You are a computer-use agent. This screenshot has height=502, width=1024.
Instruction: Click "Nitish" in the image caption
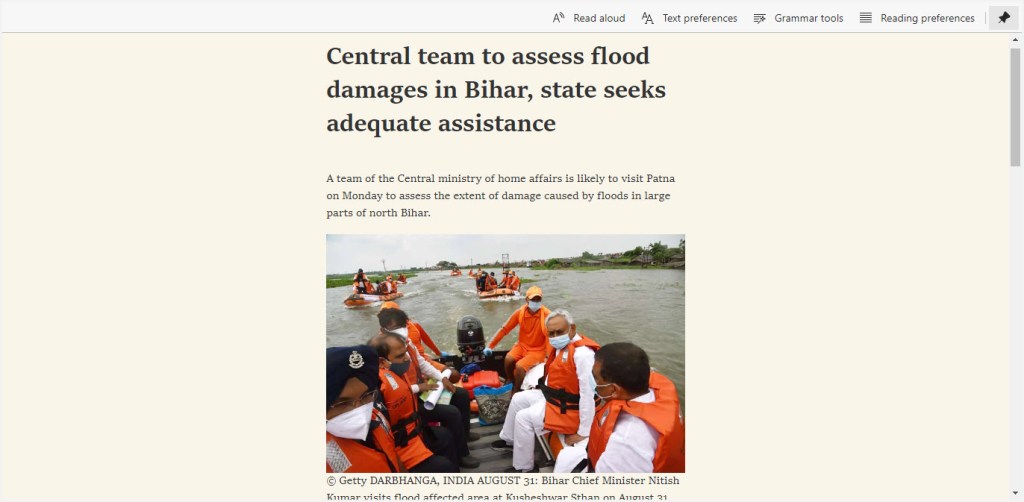point(664,480)
